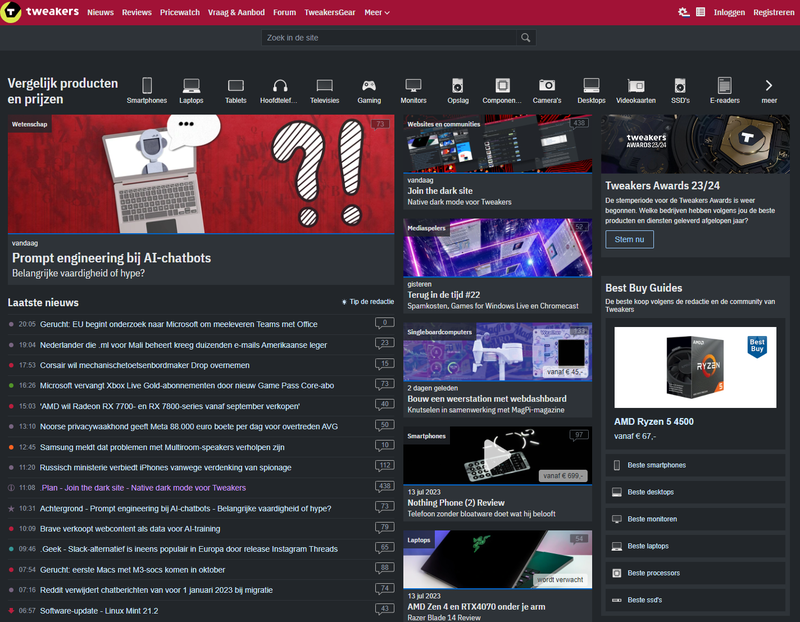
Task: Go to the Forum menu item
Action: [x=284, y=12]
